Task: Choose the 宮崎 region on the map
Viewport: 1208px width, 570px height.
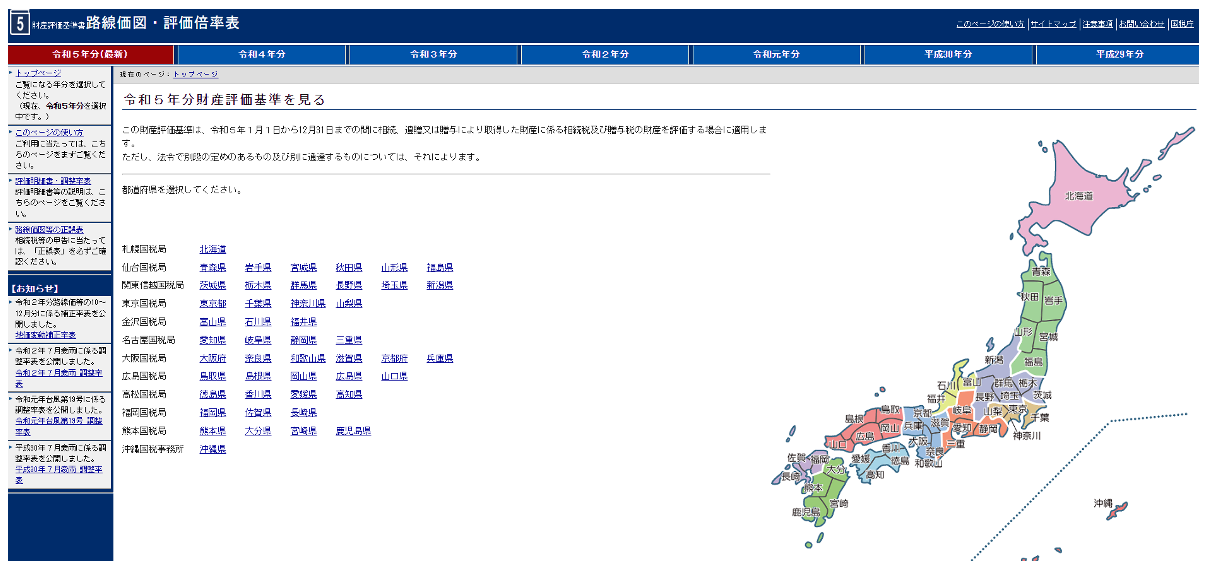Action: (837, 503)
